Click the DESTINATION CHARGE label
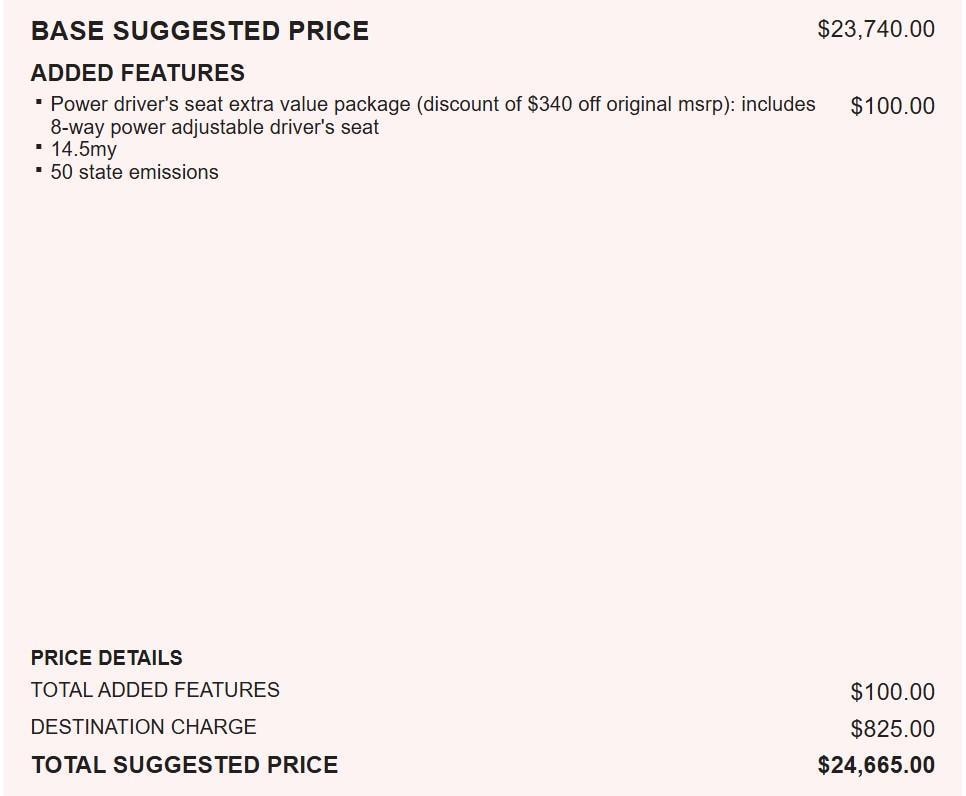 pos(143,727)
